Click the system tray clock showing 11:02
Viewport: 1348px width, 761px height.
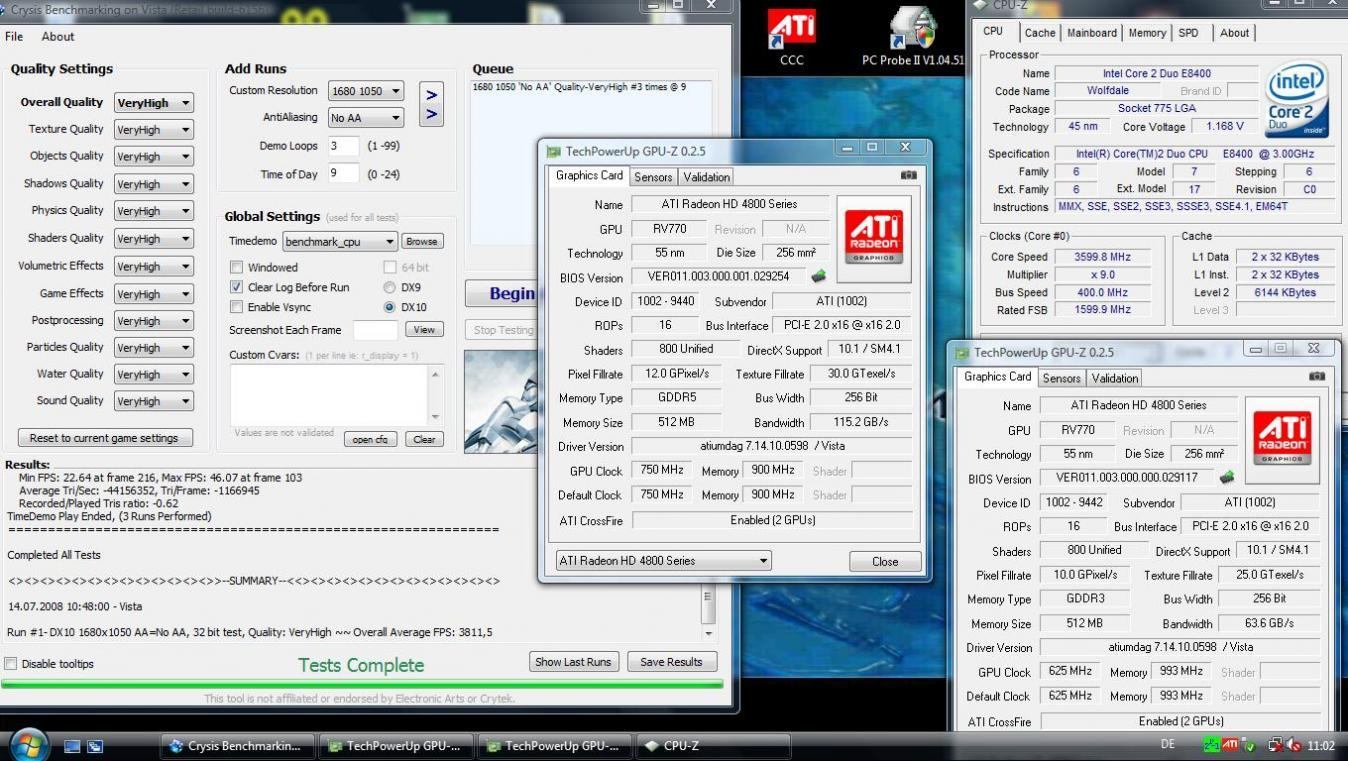[1321, 745]
